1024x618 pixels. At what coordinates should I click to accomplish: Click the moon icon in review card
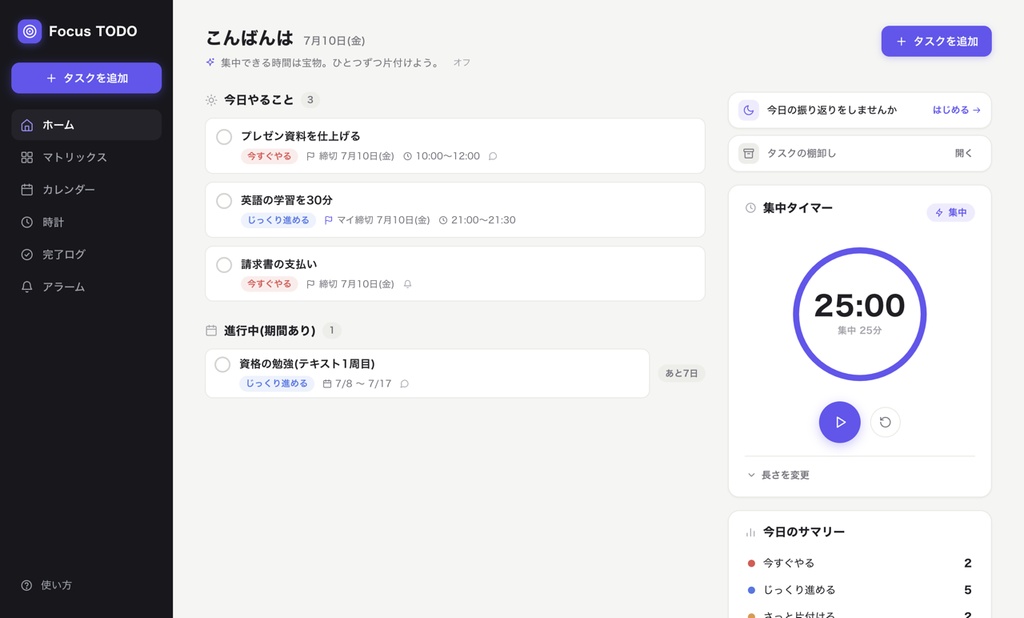click(x=748, y=110)
